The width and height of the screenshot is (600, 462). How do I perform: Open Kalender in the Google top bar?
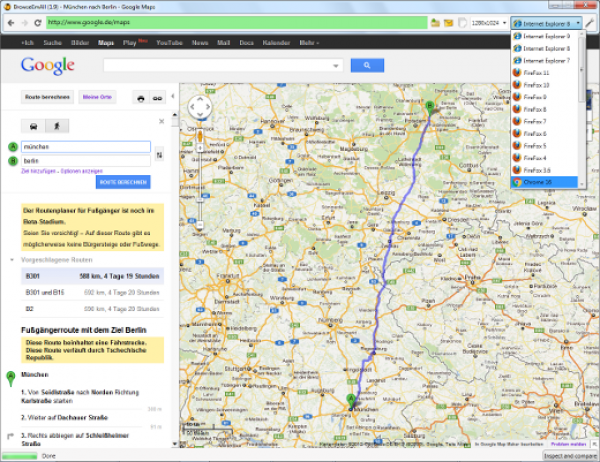pyautogui.click(x=276, y=42)
